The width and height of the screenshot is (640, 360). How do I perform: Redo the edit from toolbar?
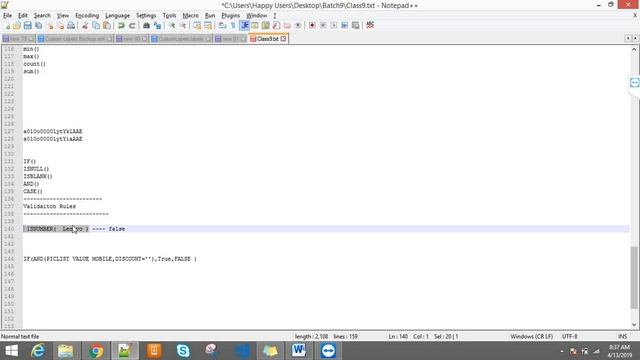tap(132, 25)
